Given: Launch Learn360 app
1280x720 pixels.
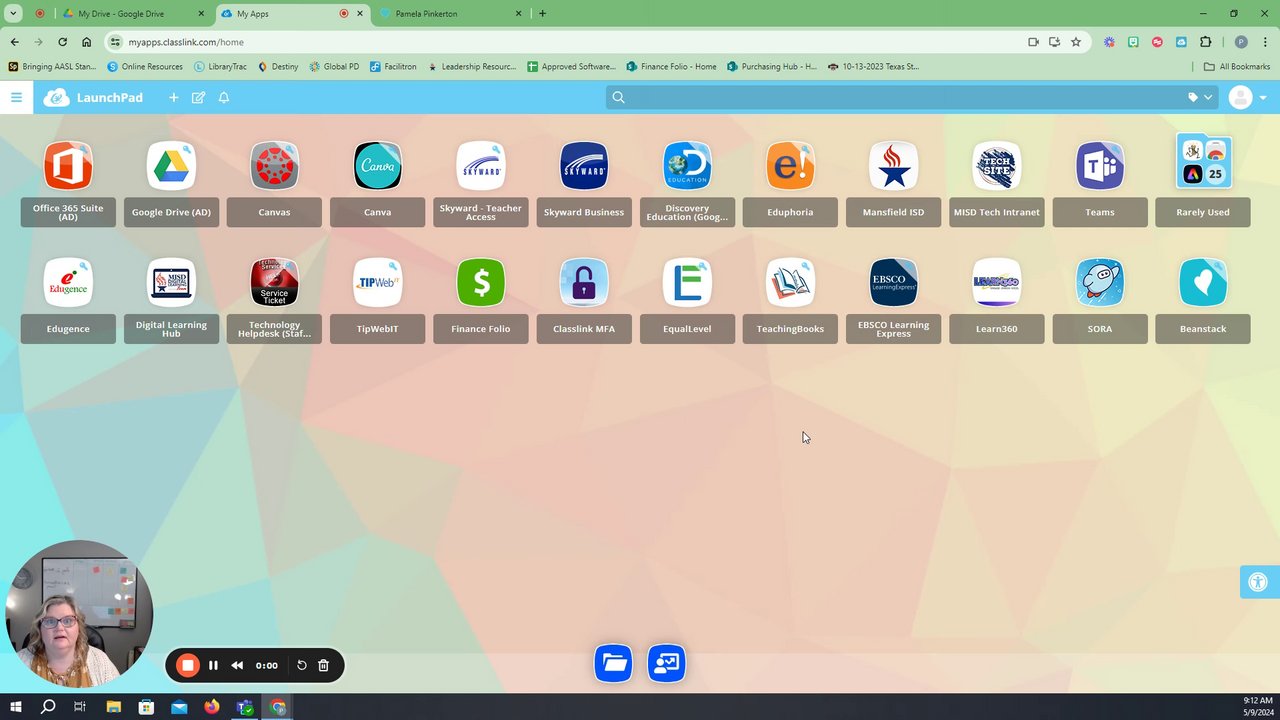Looking at the screenshot, I should tap(996, 283).
